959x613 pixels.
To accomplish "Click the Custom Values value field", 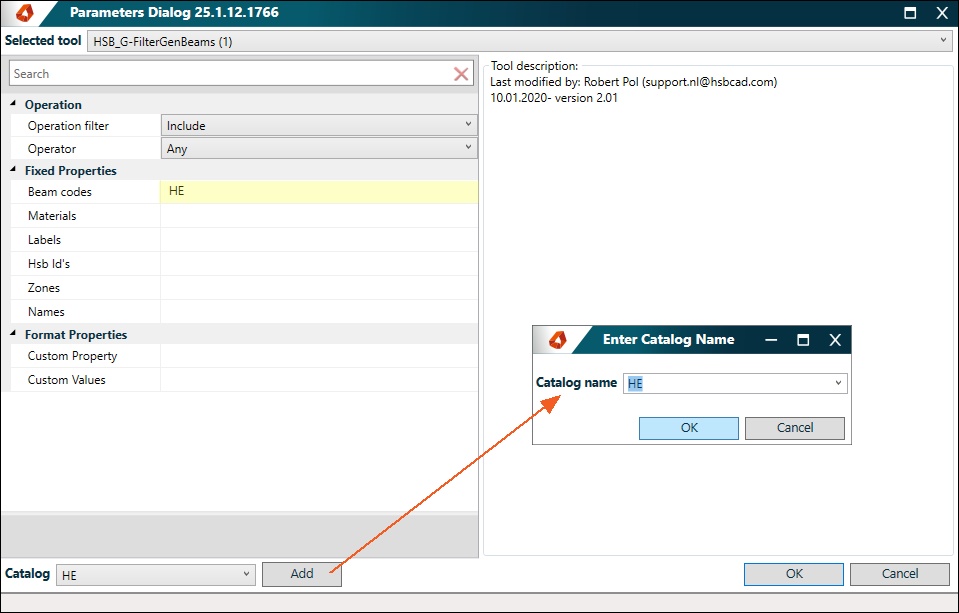I will tap(319, 380).
